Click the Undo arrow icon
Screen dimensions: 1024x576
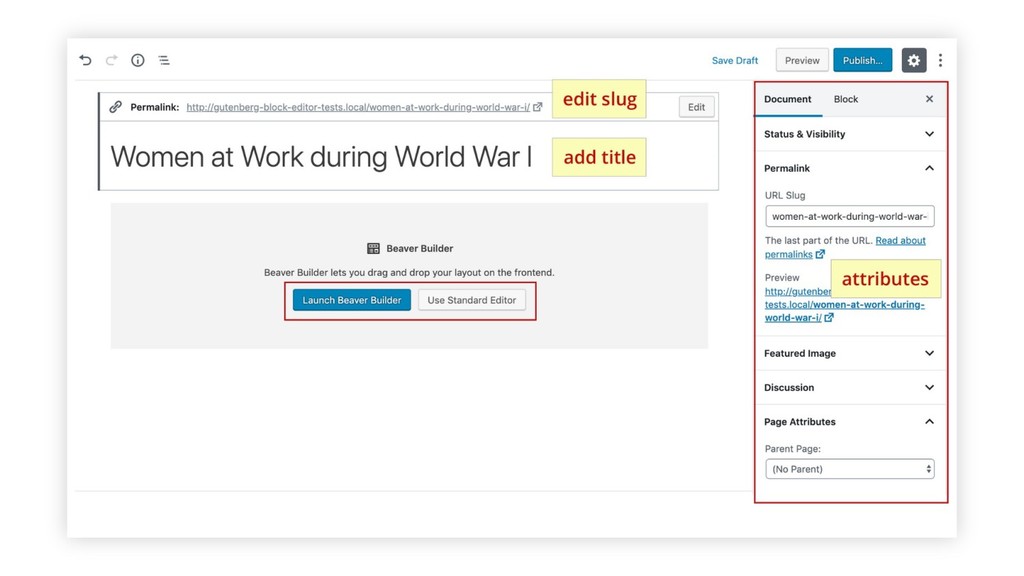[x=86, y=60]
